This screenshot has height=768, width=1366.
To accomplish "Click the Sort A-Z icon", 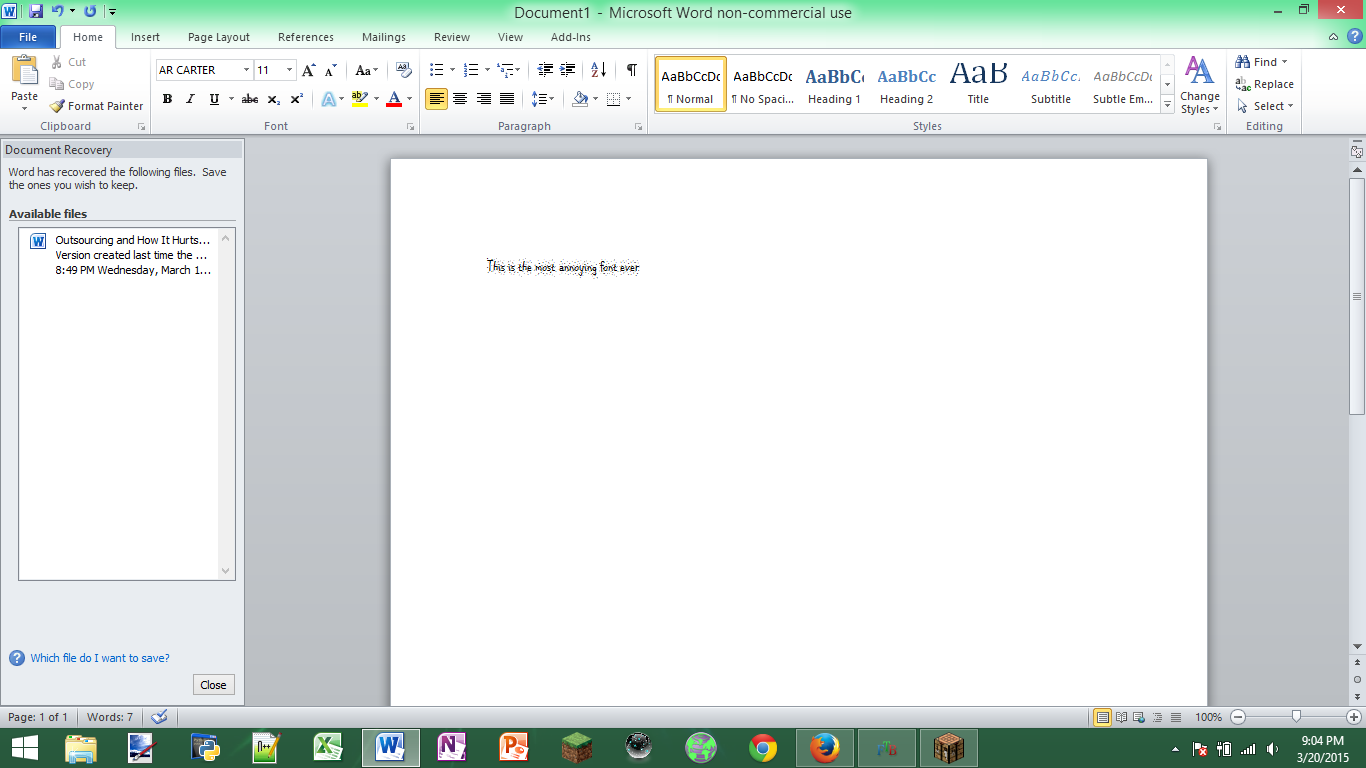I will point(598,70).
